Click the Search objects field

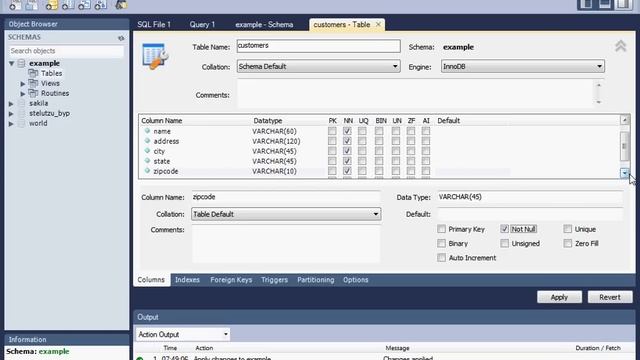[x=66, y=51]
